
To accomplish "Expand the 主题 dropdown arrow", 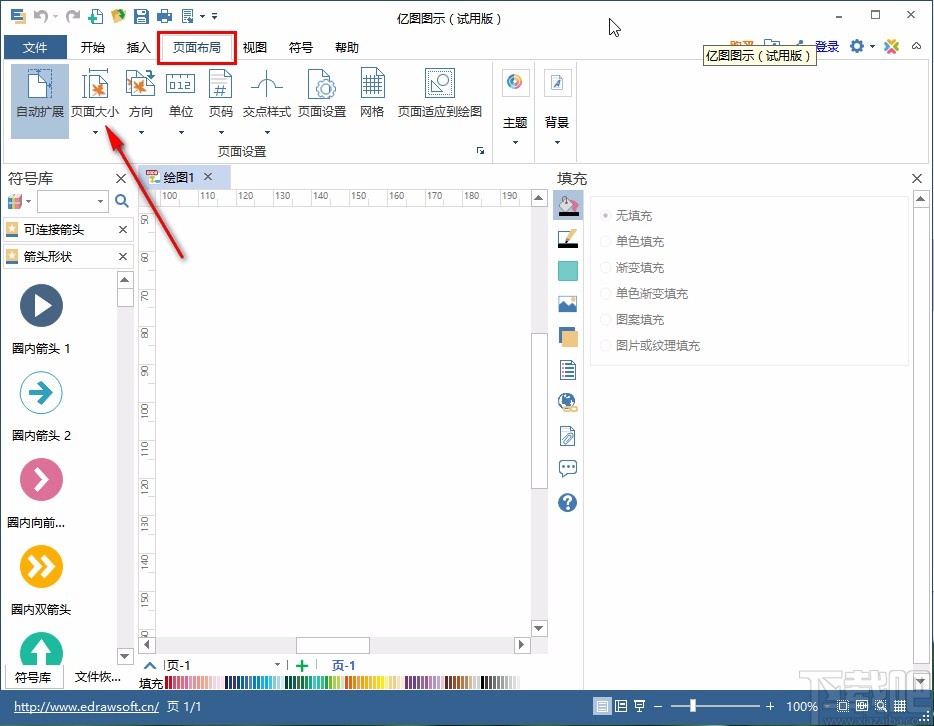I will point(515,142).
